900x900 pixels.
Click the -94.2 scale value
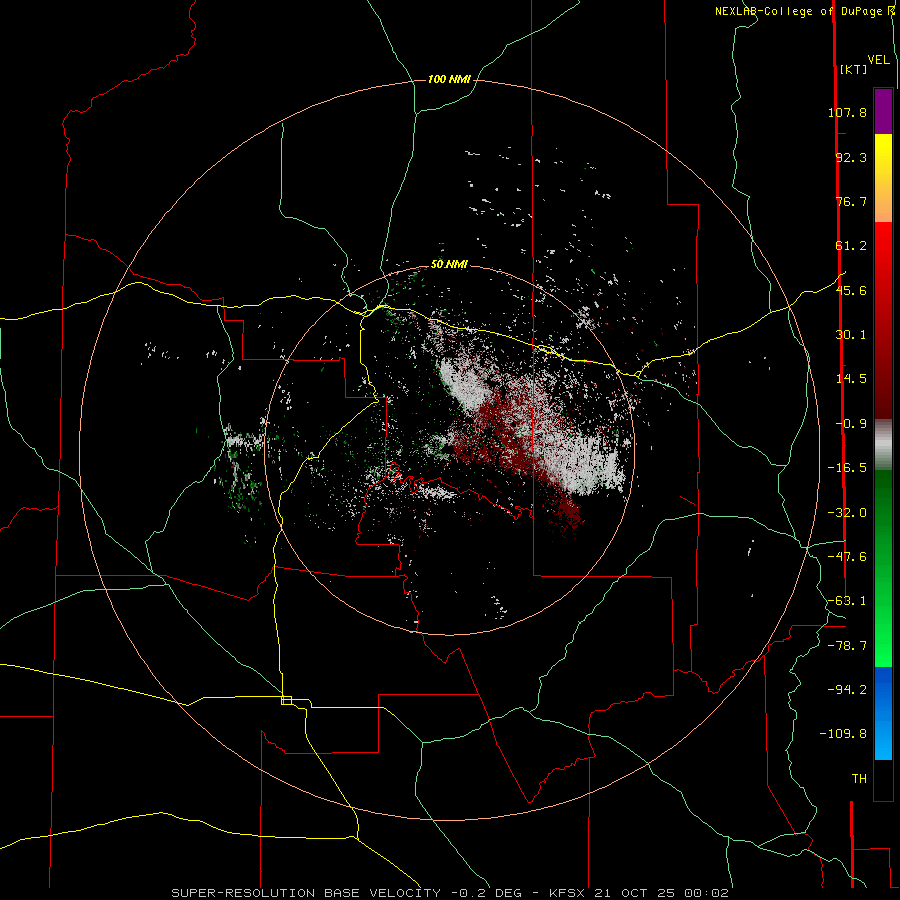[x=847, y=689]
